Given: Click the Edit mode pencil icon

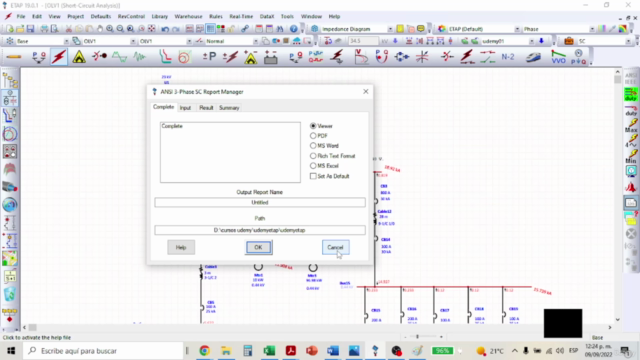Looking at the screenshot, I should [13, 57].
